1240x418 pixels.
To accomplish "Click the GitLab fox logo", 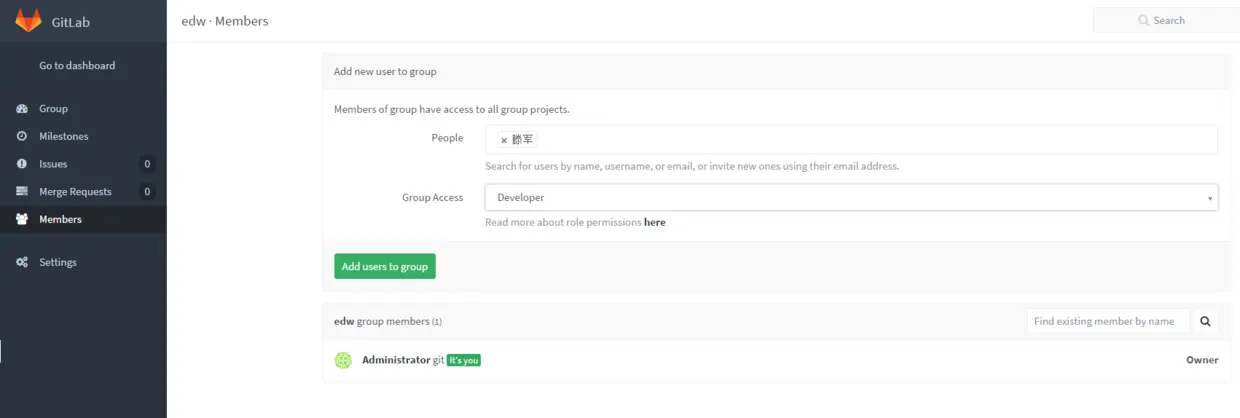I will 28,20.
